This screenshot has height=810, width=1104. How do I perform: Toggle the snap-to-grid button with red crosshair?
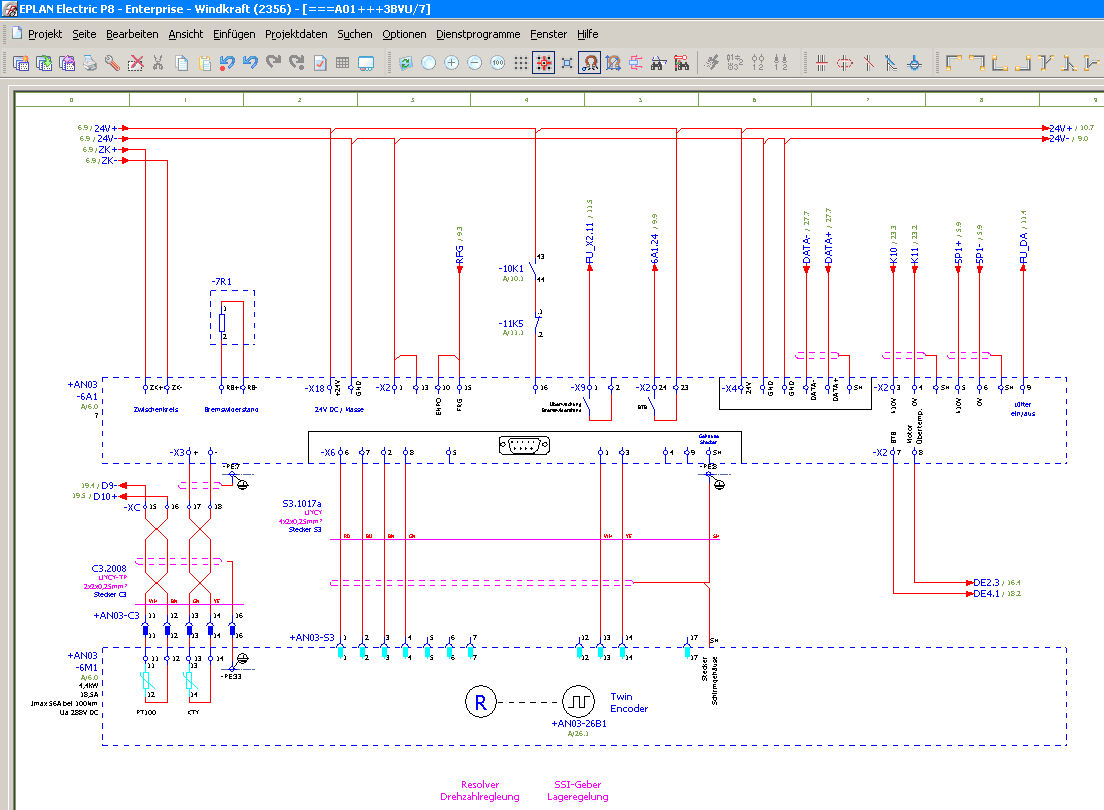click(544, 63)
